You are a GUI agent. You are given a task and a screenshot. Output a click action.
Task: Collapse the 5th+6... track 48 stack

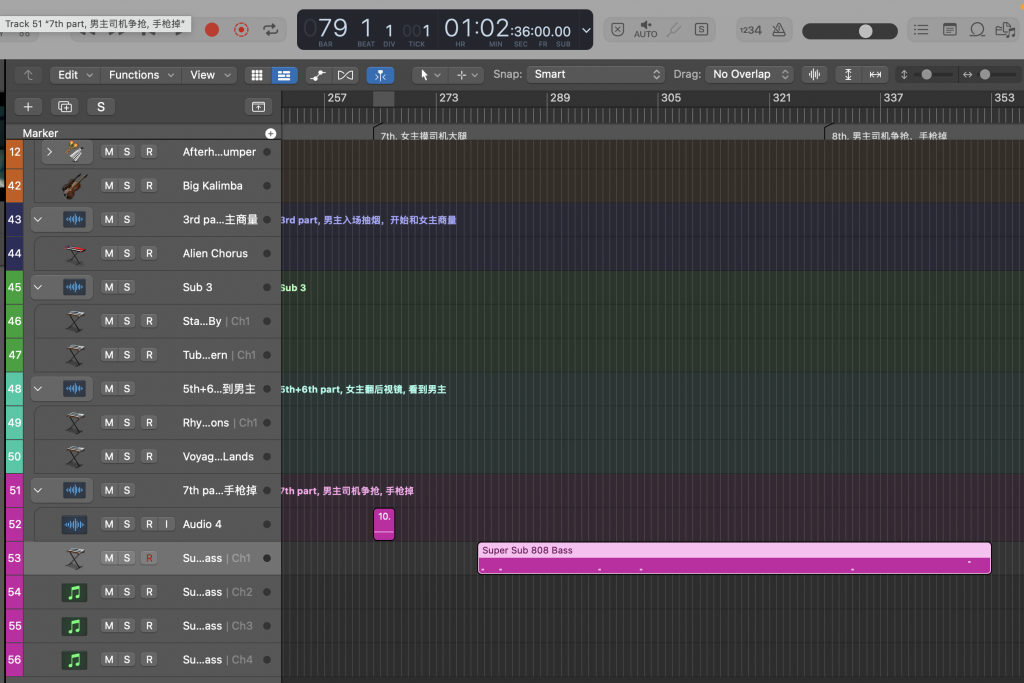click(38, 389)
